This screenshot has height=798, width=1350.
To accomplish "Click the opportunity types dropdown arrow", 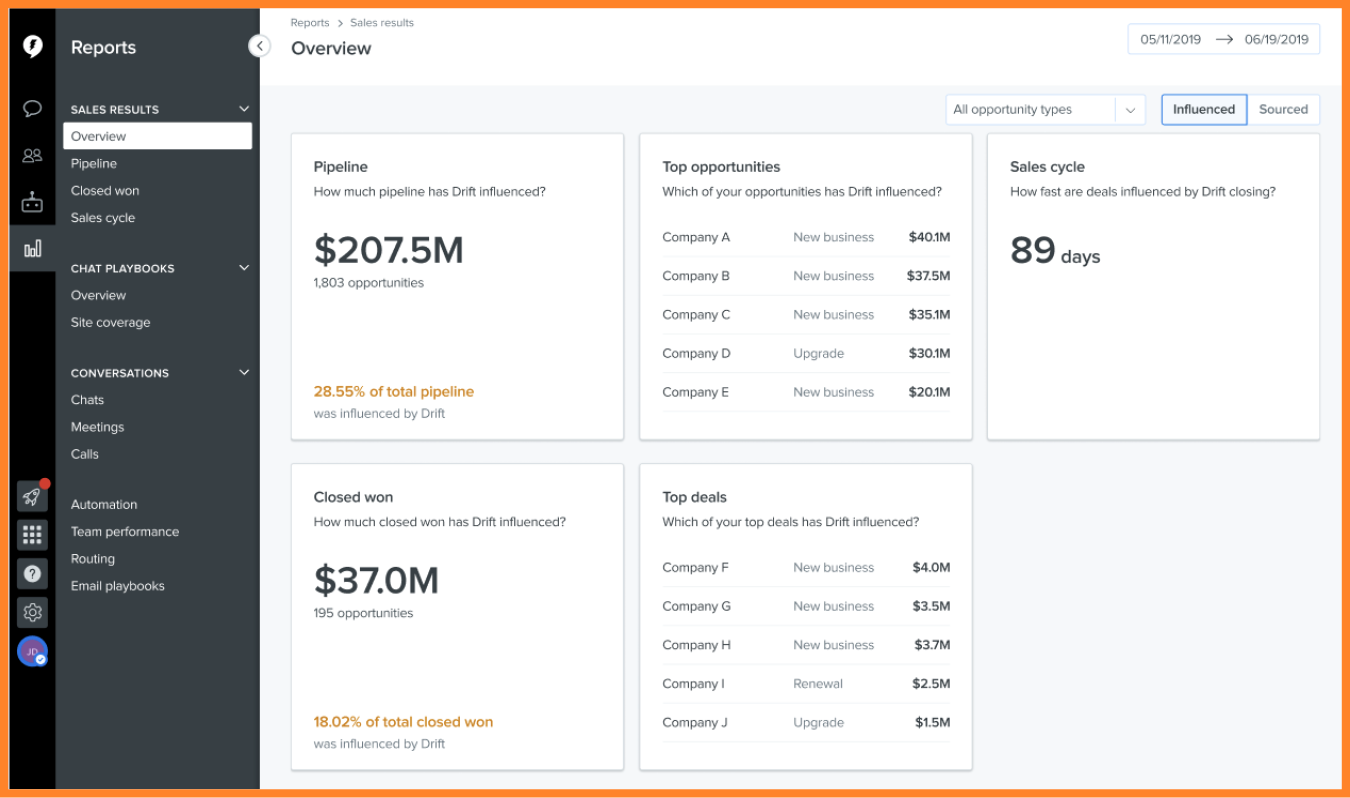I will (1130, 110).
